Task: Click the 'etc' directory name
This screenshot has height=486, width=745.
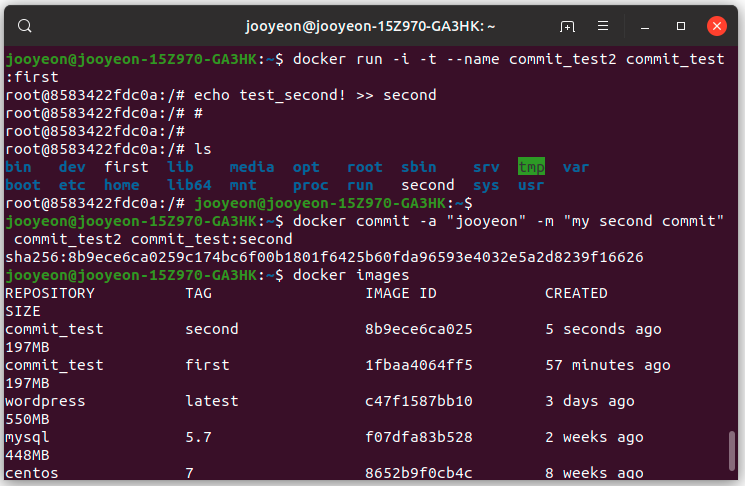Action: point(72,185)
